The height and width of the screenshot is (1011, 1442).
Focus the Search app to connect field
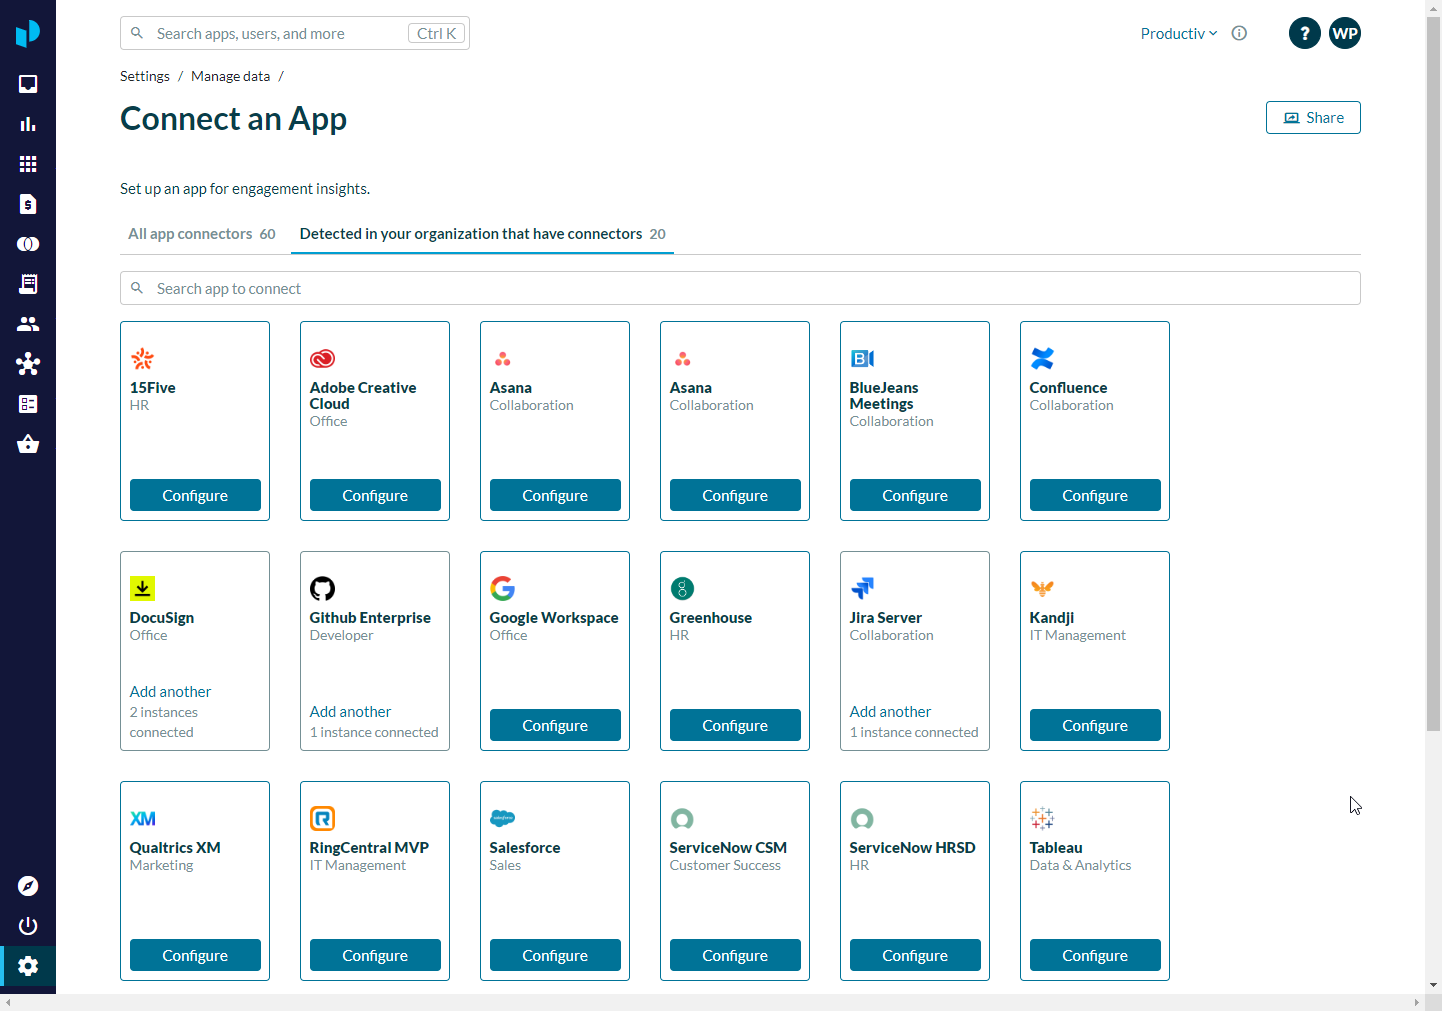[740, 288]
